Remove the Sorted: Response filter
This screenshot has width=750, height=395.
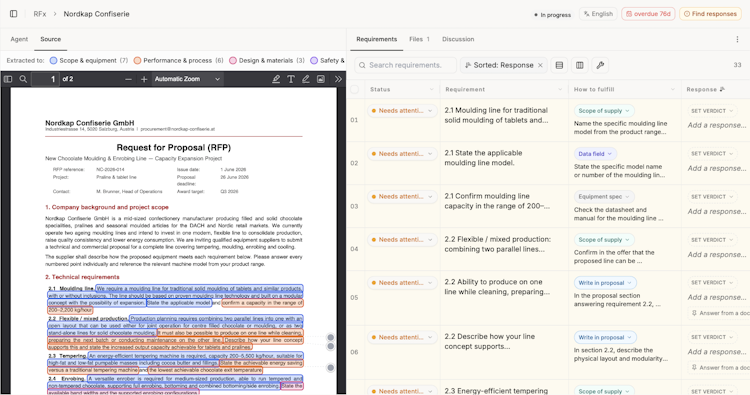tap(540, 65)
